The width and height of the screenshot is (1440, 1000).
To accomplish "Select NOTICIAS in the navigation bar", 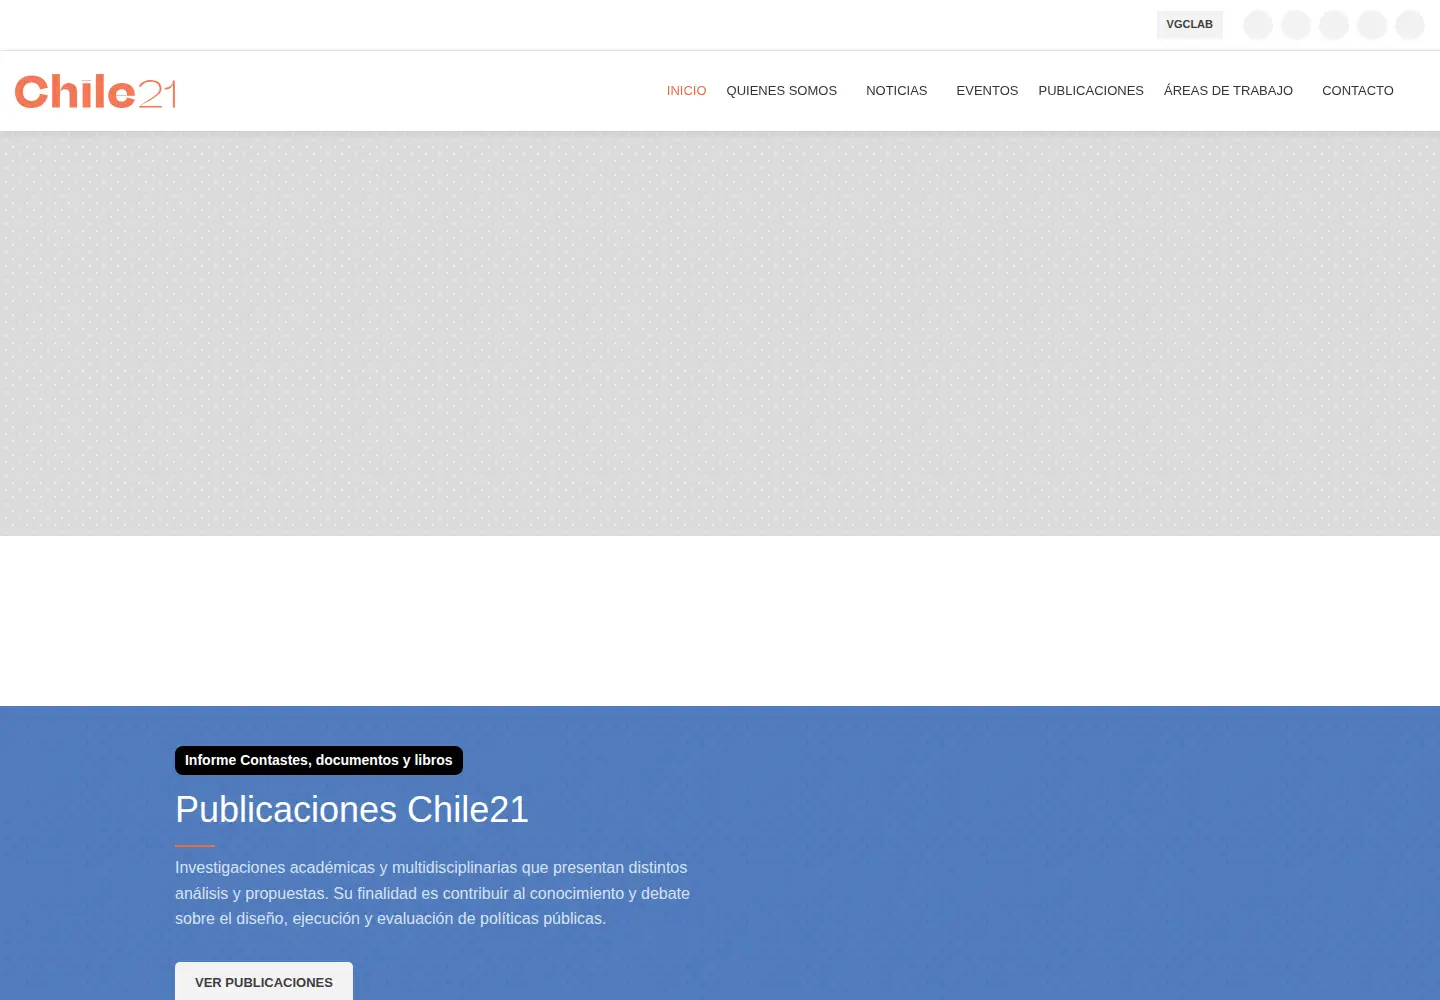I will (896, 91).
